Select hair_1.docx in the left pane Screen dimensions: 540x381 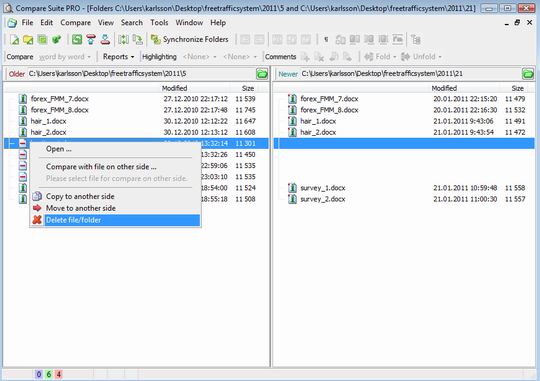48,121
